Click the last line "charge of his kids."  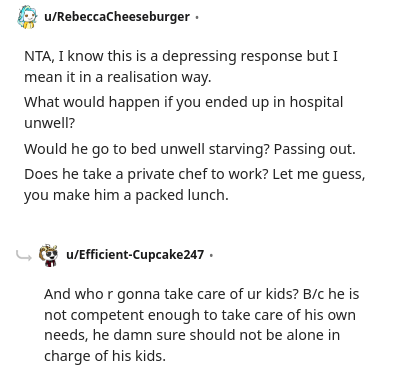click(x=105, y=356)
